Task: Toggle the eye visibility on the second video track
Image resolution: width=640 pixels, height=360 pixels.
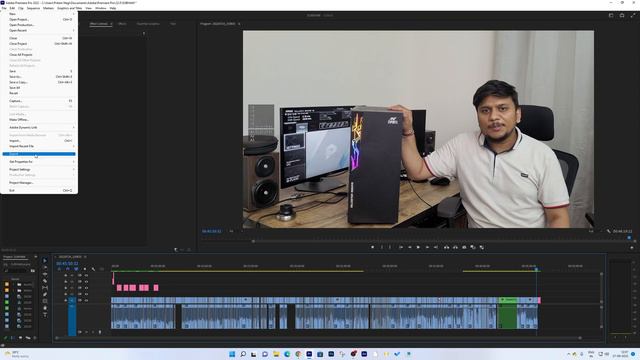Action: (86, 282)
